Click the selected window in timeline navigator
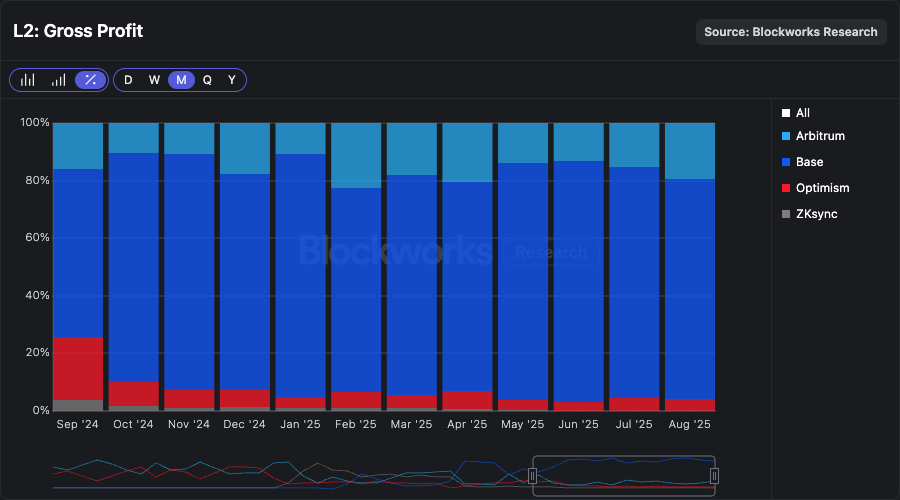Image resolution: width=900 pixels, height=500 pixels. 623,475
